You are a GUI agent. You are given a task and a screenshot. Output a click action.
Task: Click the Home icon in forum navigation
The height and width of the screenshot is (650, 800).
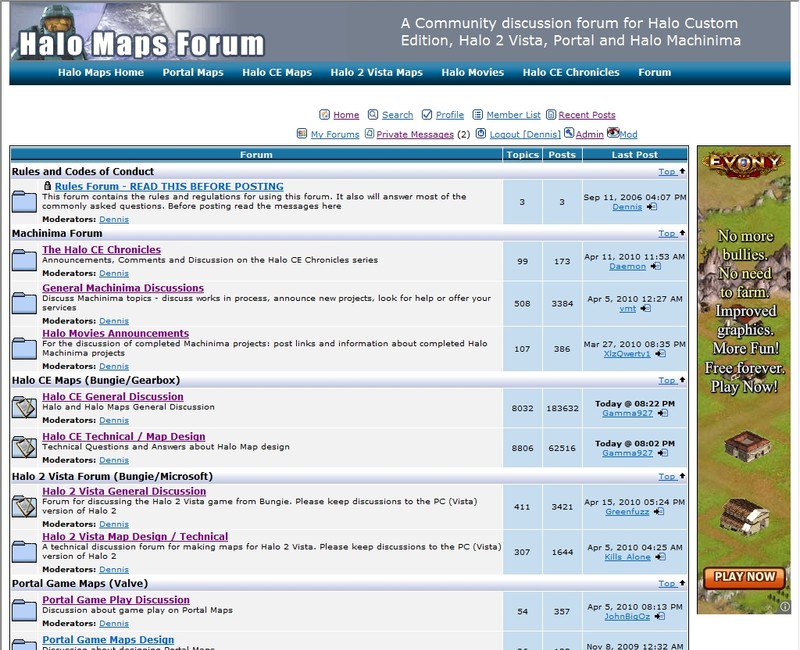click(325, 115)
